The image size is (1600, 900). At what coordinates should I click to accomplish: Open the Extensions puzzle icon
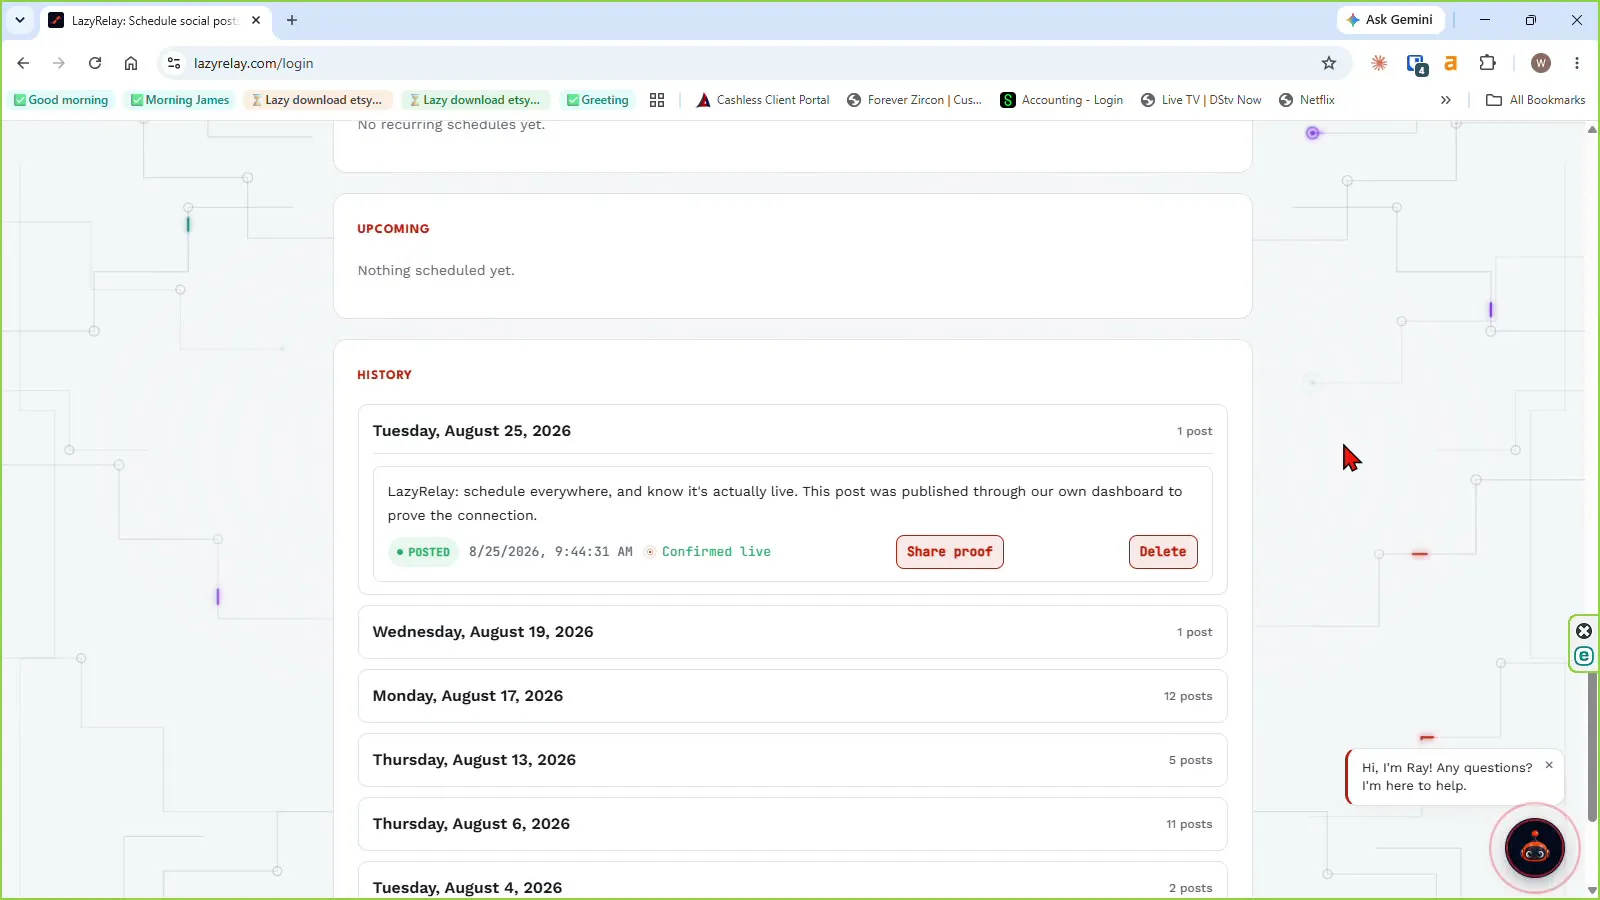coord(1488,63)
